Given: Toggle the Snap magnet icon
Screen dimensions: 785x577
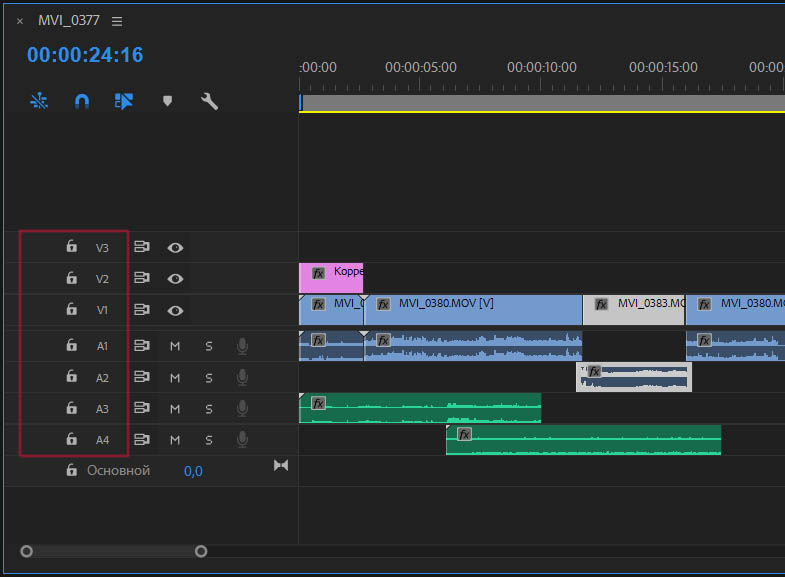Looking at the screenshot, I should click(82, 102).
